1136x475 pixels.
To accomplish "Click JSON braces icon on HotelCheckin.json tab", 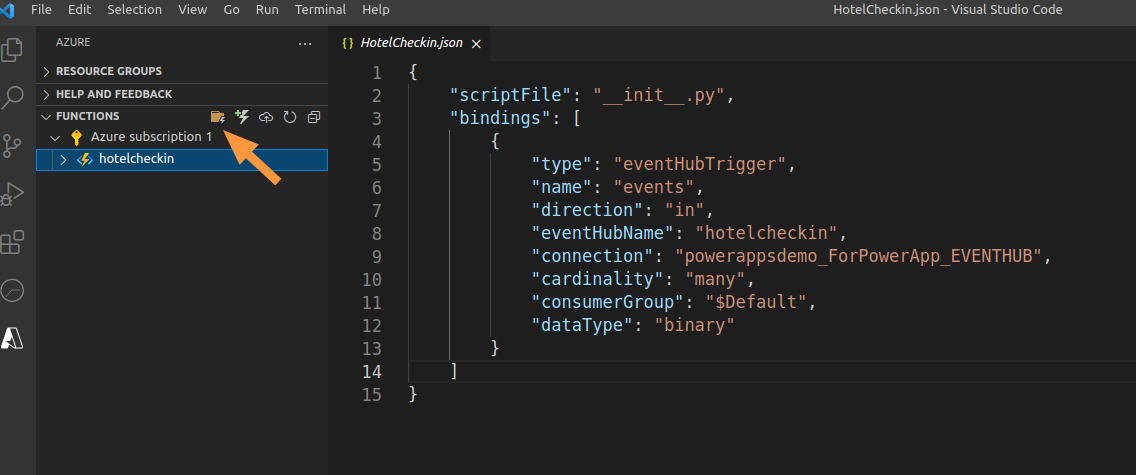I will 348,43.
